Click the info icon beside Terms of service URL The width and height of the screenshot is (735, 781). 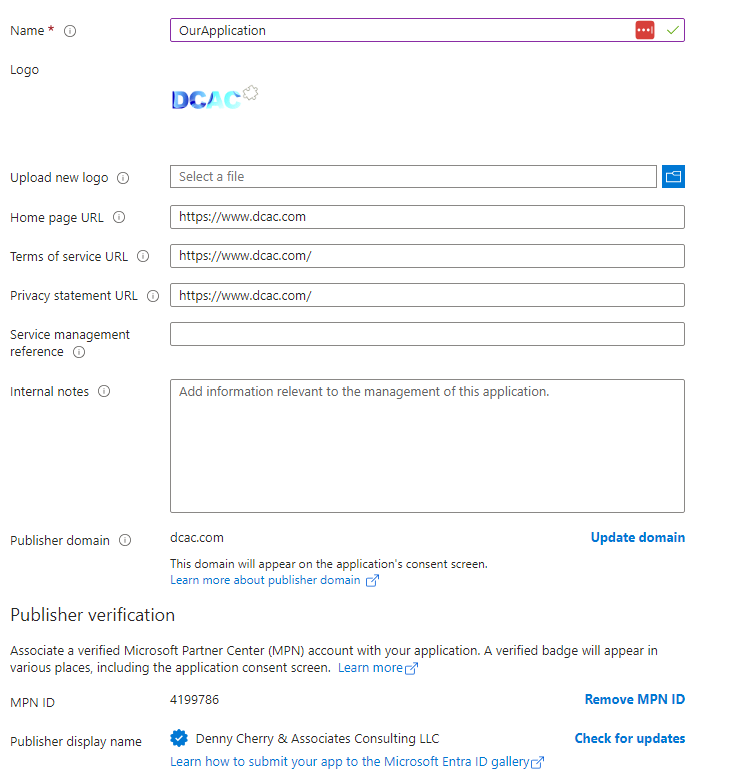(x=143, y=256)
